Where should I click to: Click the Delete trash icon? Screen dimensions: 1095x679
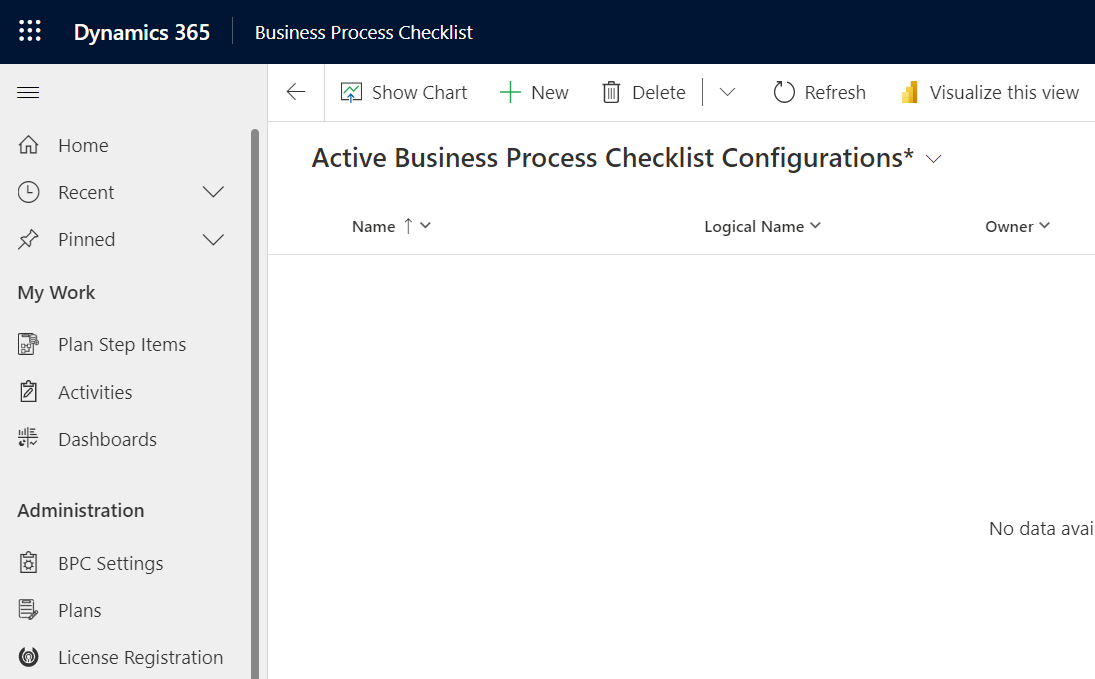click(x=611, y=93)
